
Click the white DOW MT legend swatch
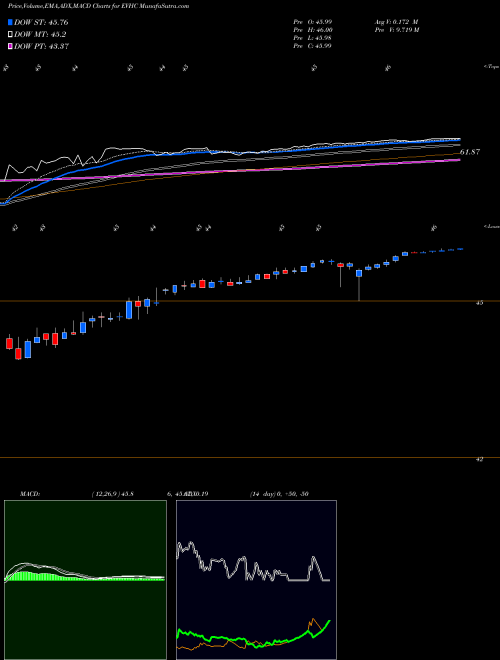(x=10, y=35)
